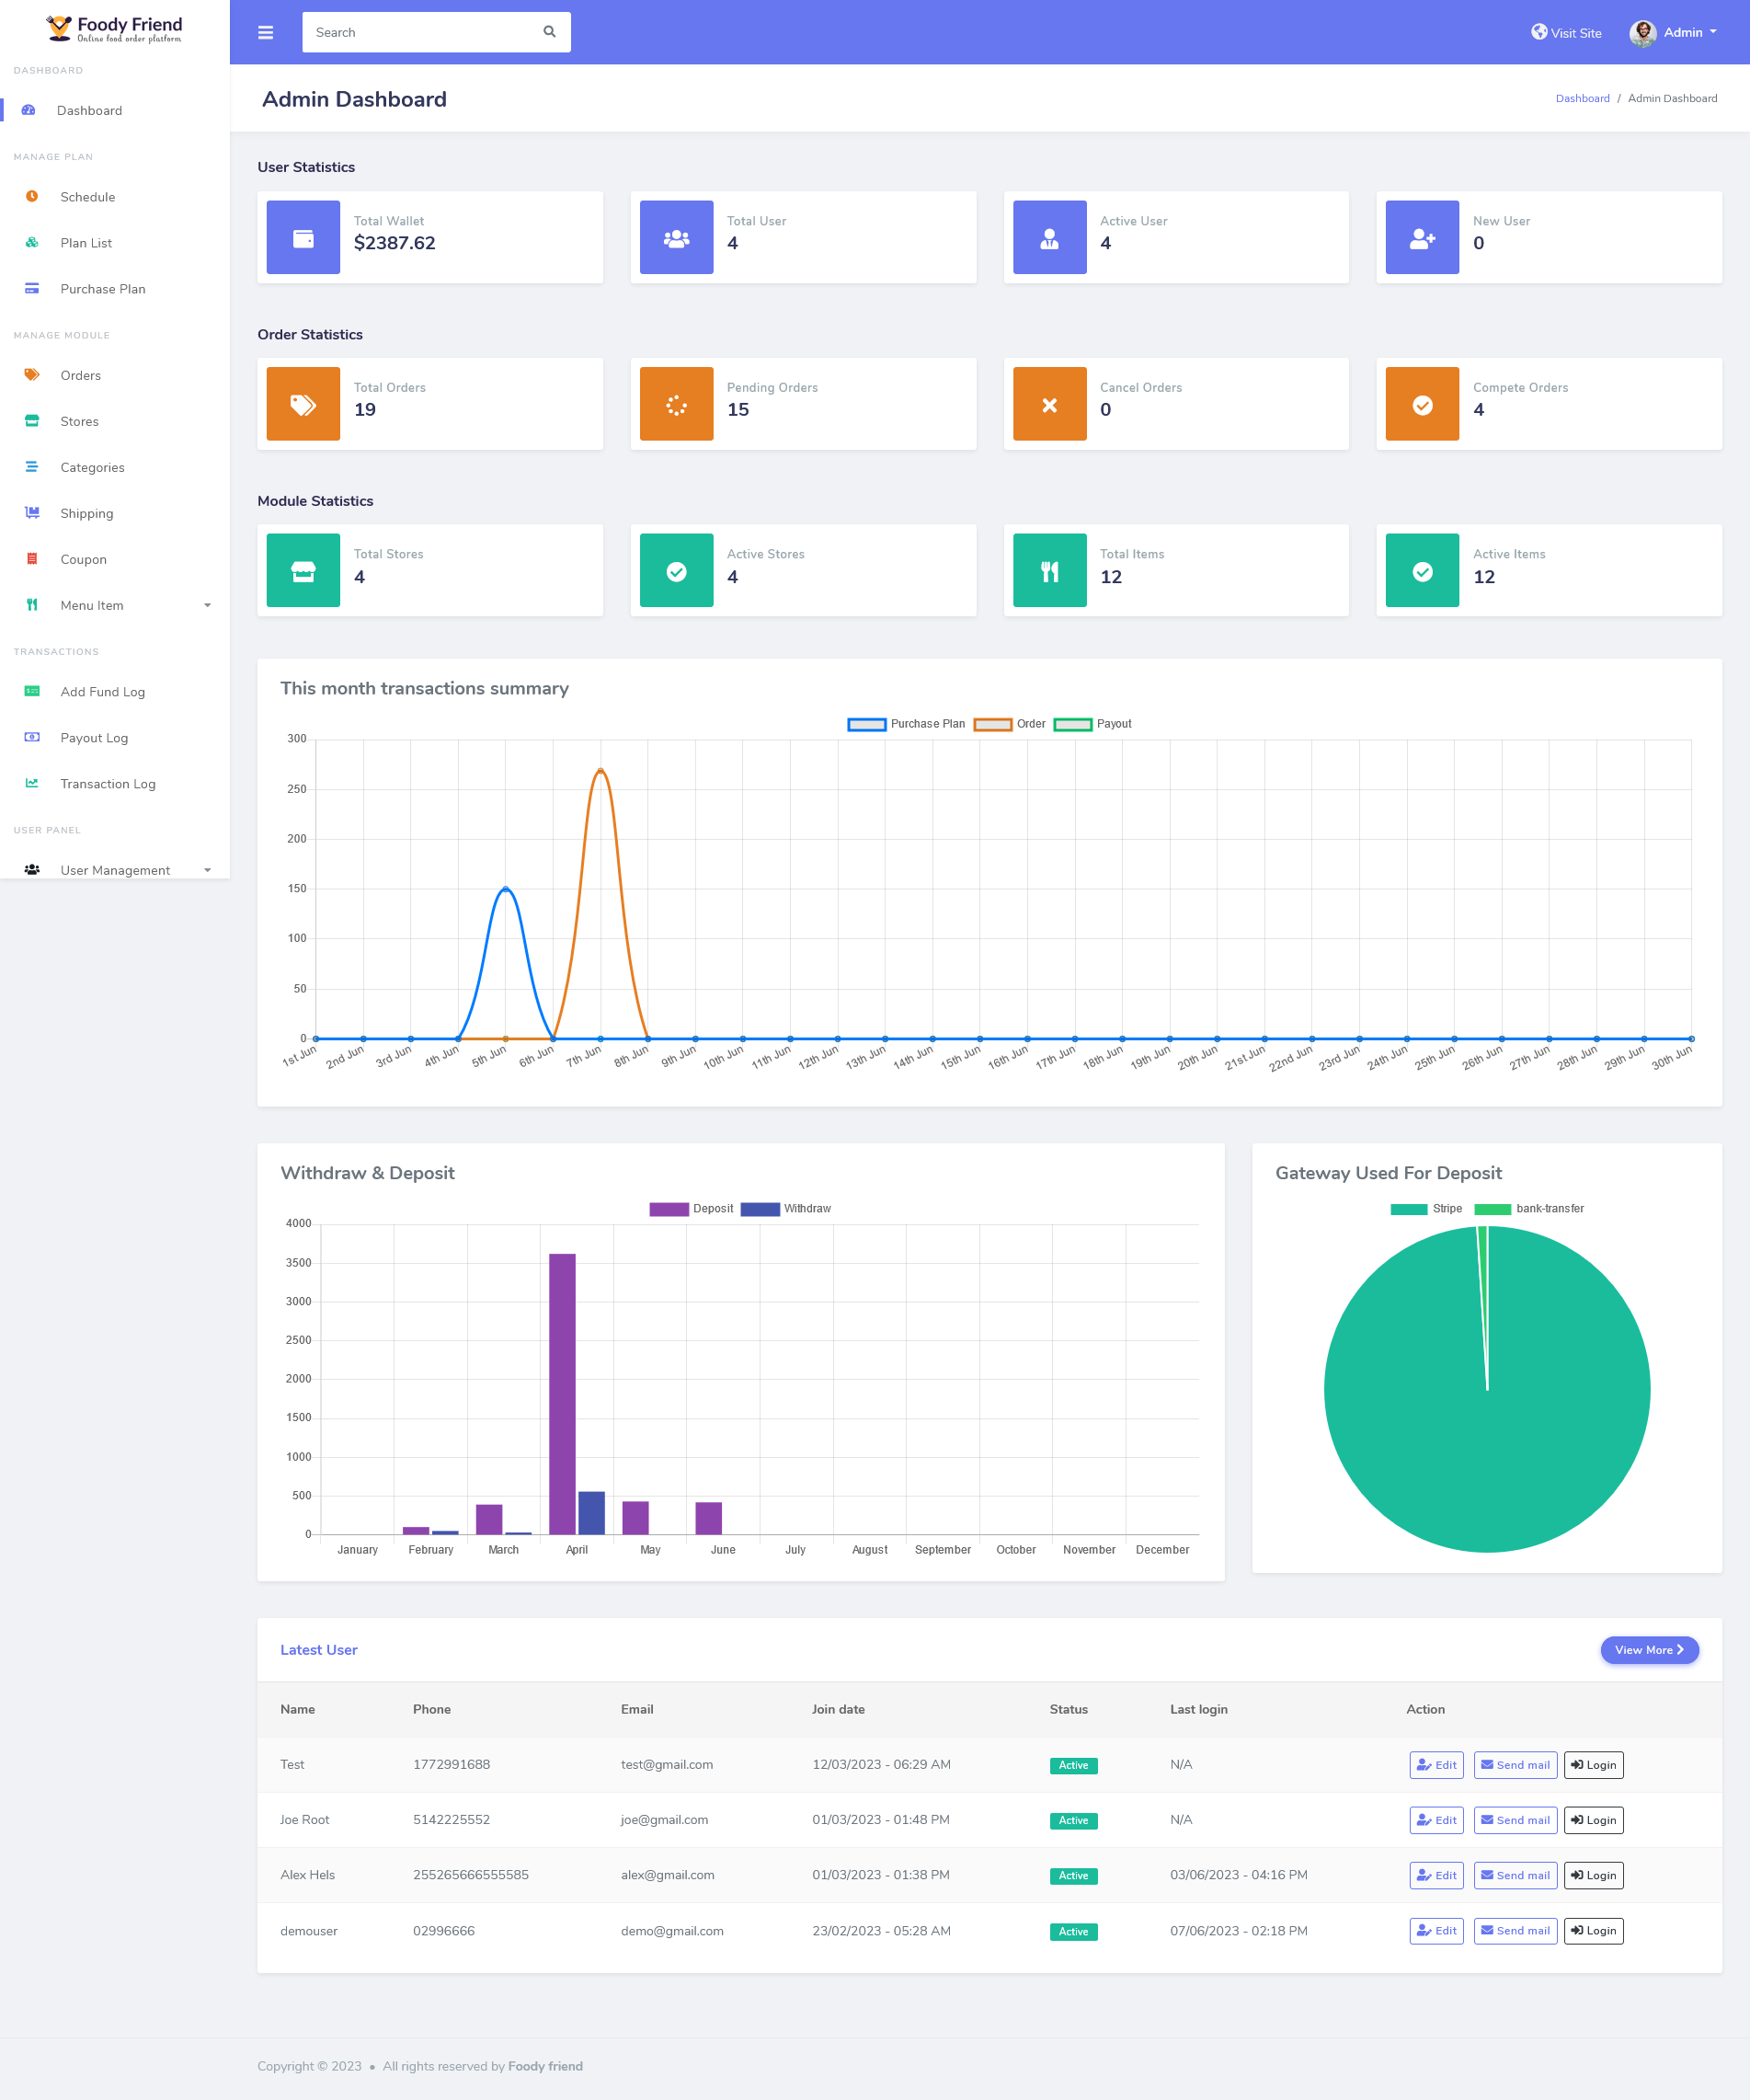Image resolution: width=1750 pixels, height=2100 pixels.
Task: Click the Total User group icon
Action: click(677, 238)
